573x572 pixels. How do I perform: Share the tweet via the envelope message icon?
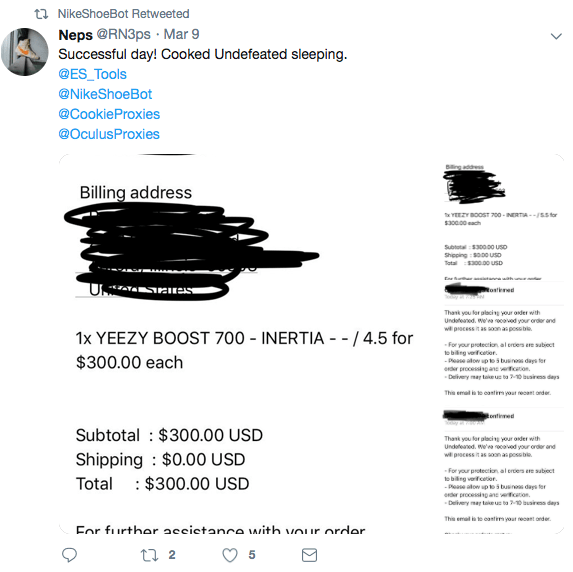[309, 555]
